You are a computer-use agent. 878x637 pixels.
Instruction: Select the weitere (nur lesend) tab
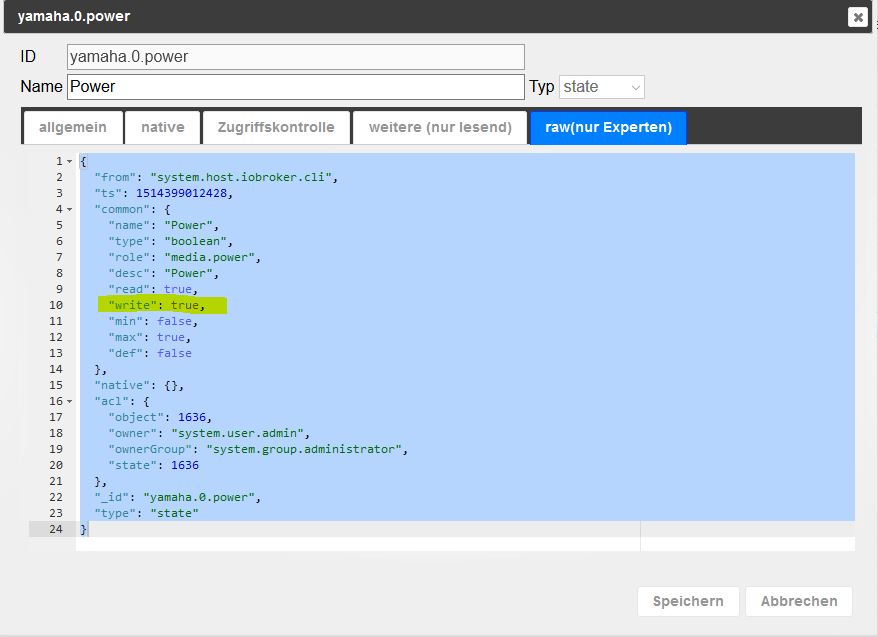[x=440, y=127]
